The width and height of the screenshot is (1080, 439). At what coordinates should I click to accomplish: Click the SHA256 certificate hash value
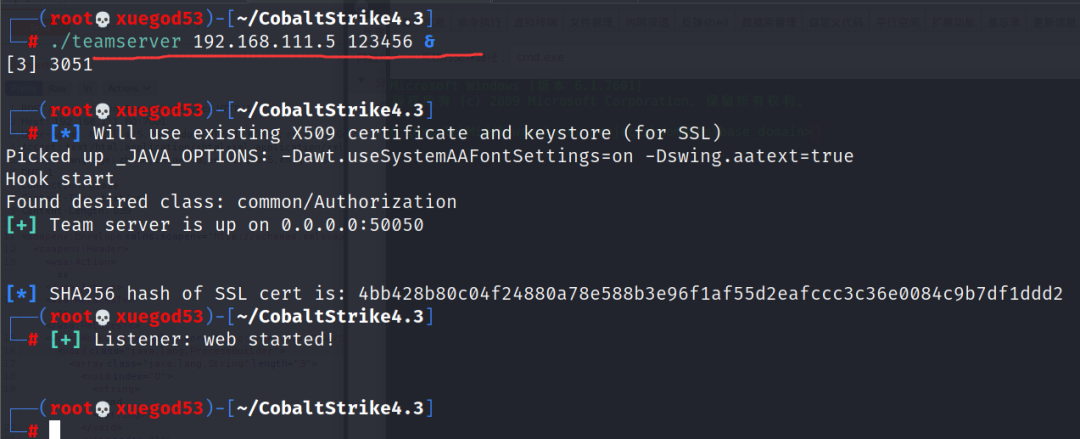coord(711,294)
